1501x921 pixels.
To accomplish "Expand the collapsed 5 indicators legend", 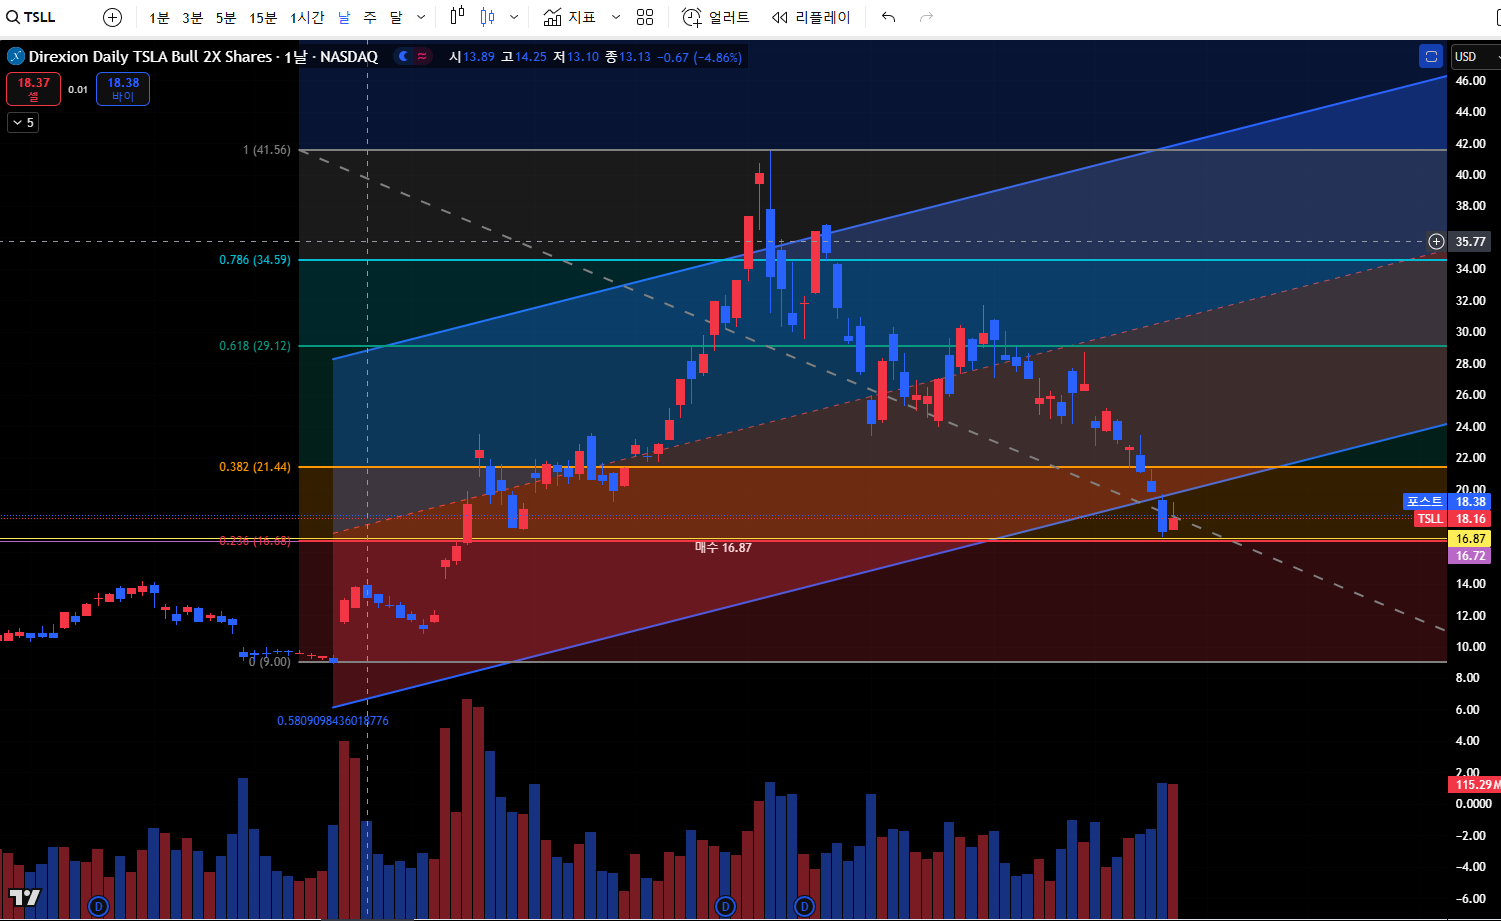I will tap(23, 122).
